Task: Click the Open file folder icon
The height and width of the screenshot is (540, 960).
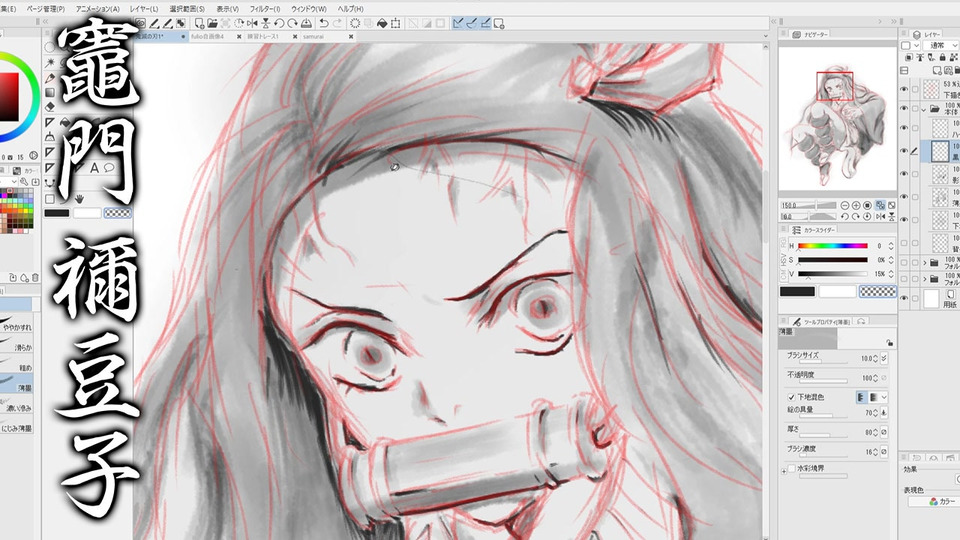Action: pos(212,23)
